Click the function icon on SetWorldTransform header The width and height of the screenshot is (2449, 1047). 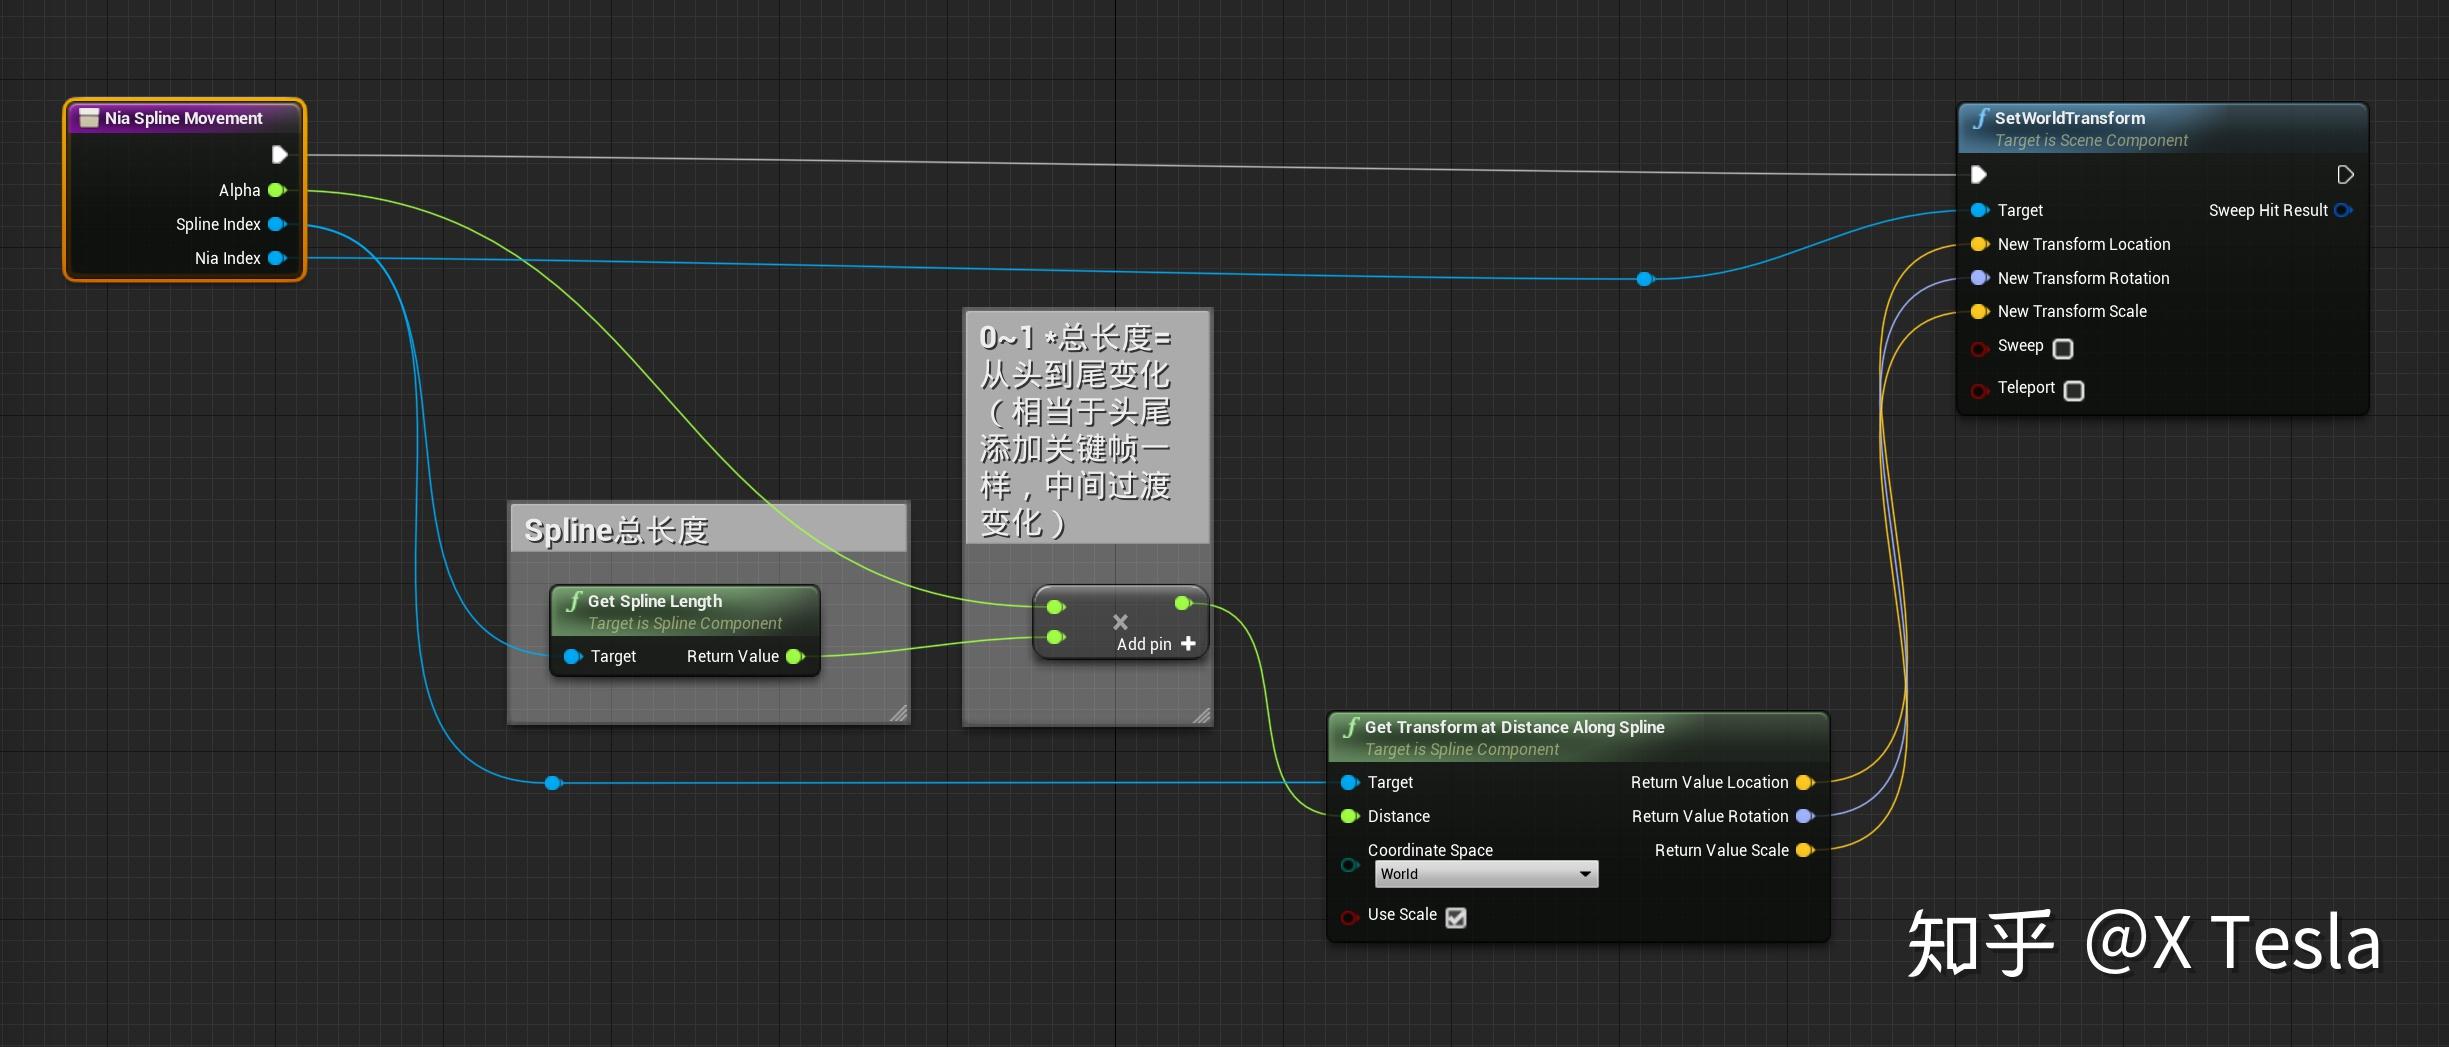click(1981, 118)
